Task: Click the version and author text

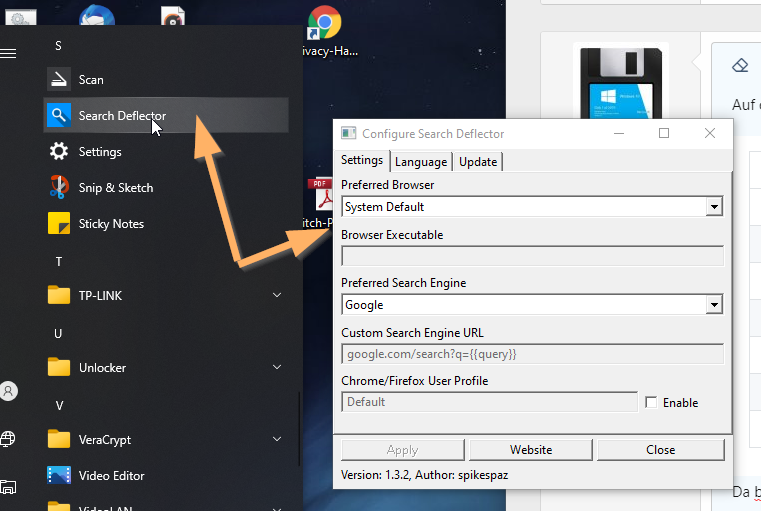Action: (425, 475)
